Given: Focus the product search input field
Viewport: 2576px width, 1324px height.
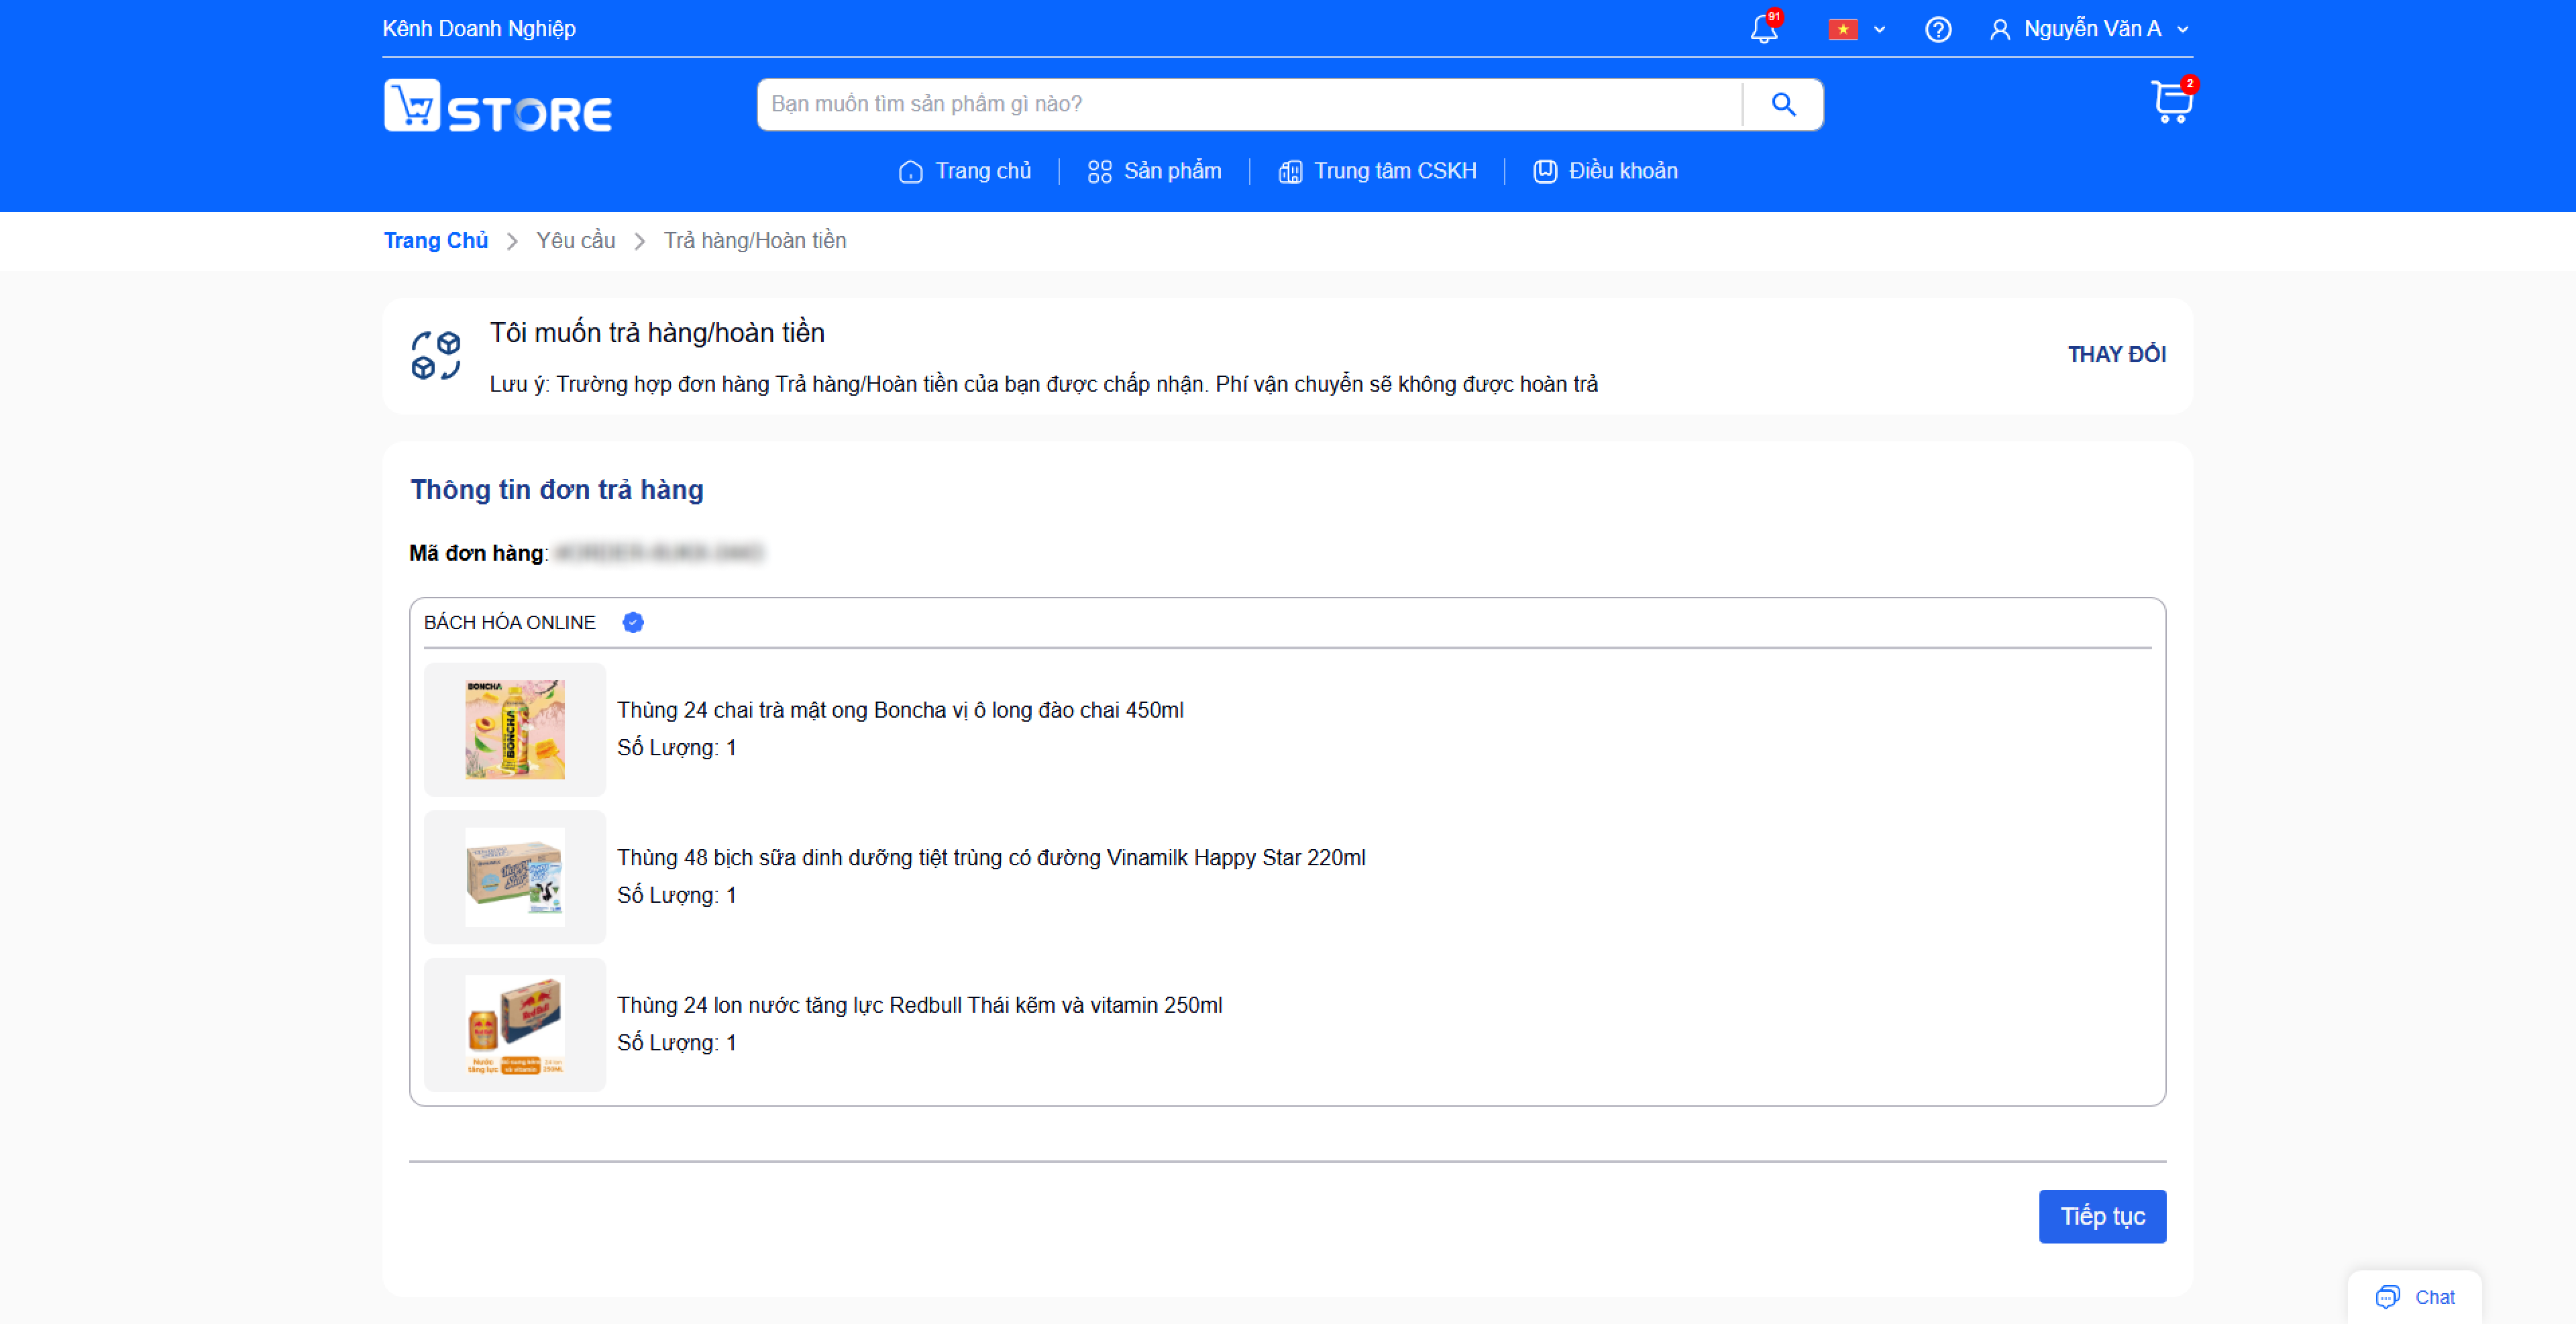Looking at the screenshot, I should point(1250,104).
